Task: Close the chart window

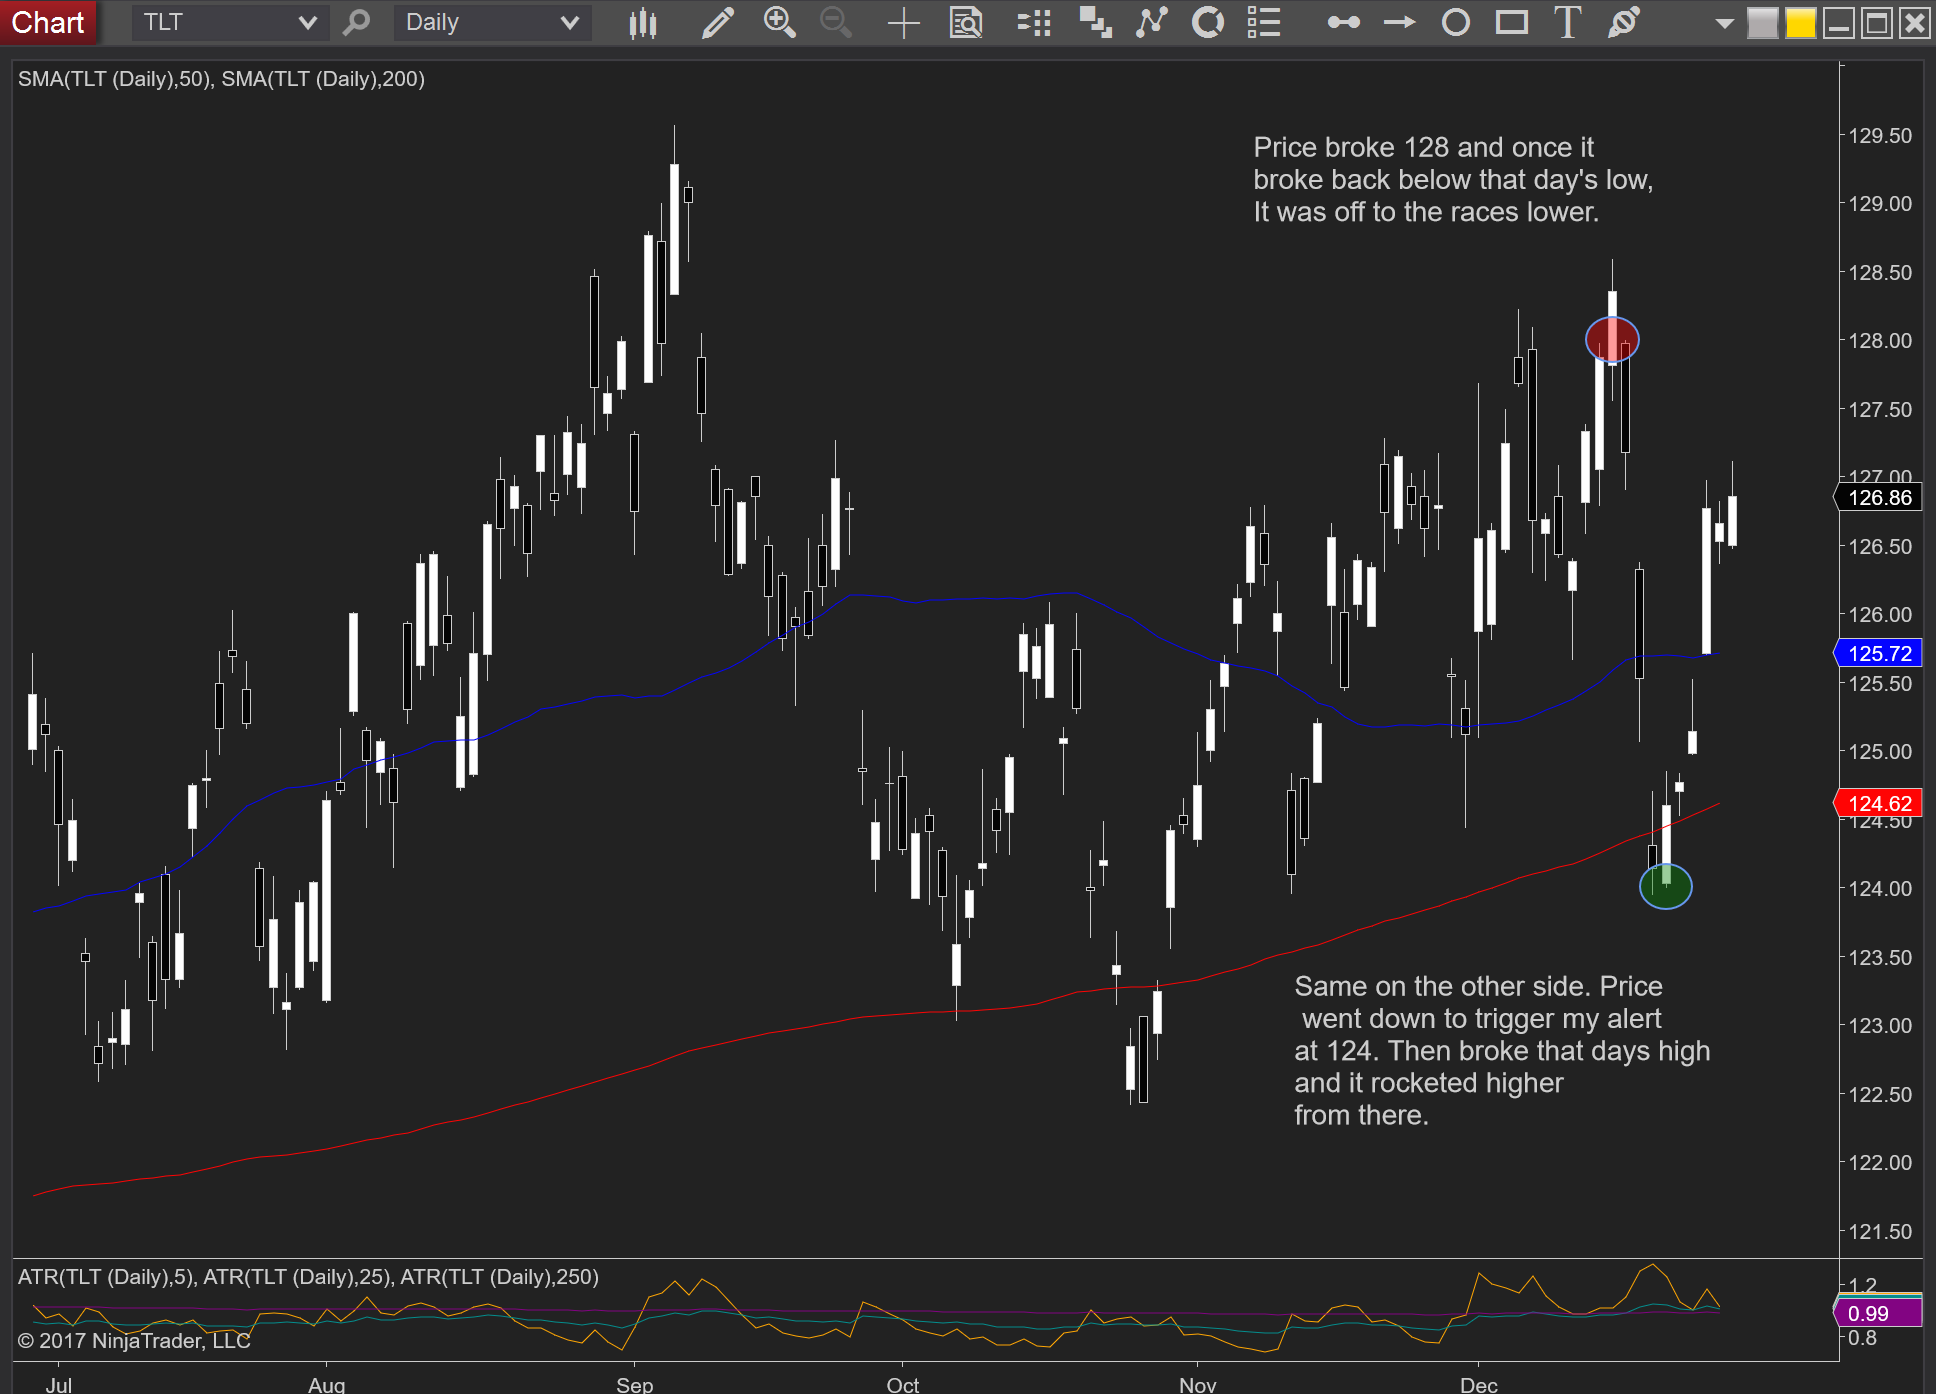Action: click(1914, 23)
